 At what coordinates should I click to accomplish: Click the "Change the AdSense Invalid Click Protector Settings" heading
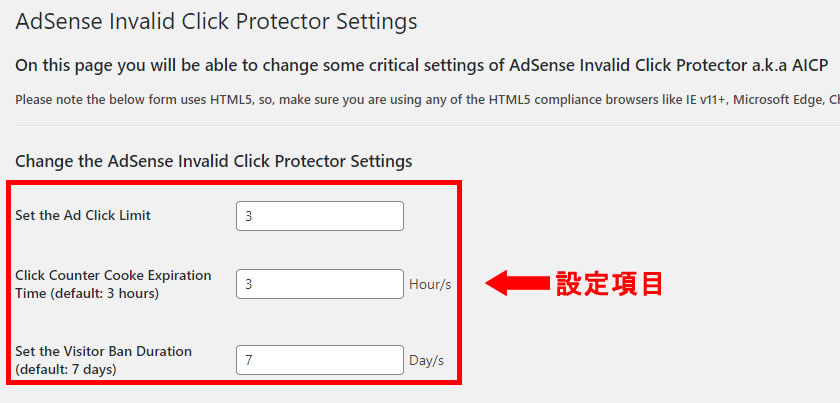point(214,161)
